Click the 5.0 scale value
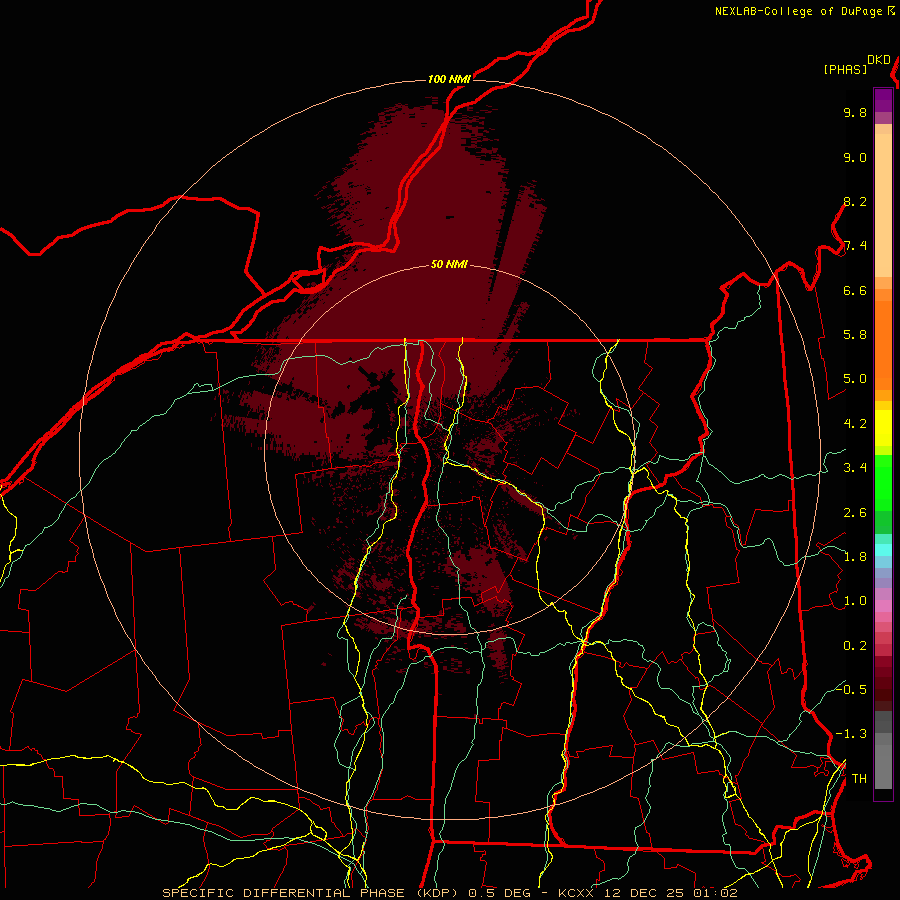This screenshot has height=900, width=900. pos(855,379)
